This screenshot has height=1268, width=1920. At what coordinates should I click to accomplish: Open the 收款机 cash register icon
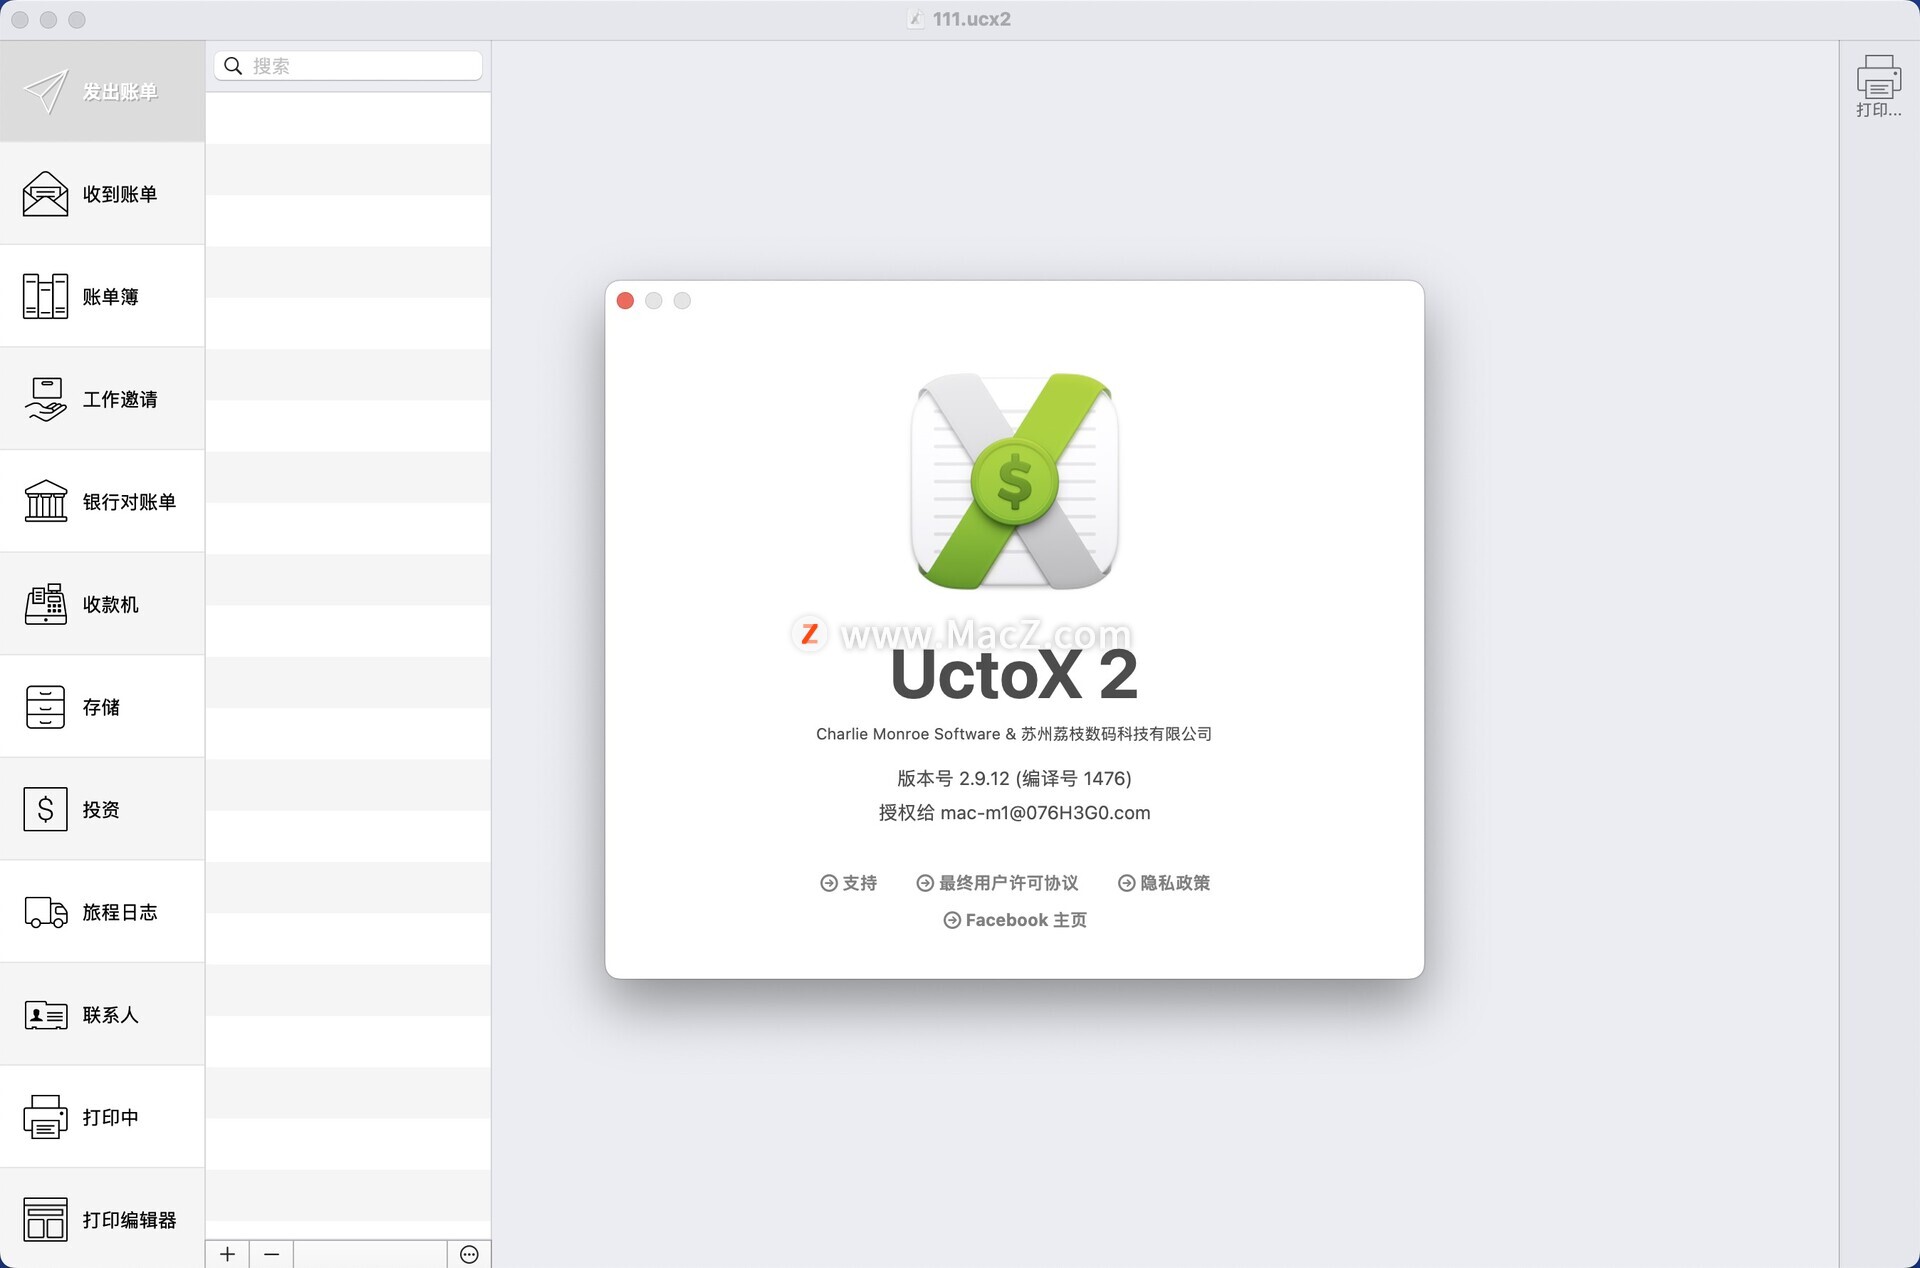pos(45,604)
